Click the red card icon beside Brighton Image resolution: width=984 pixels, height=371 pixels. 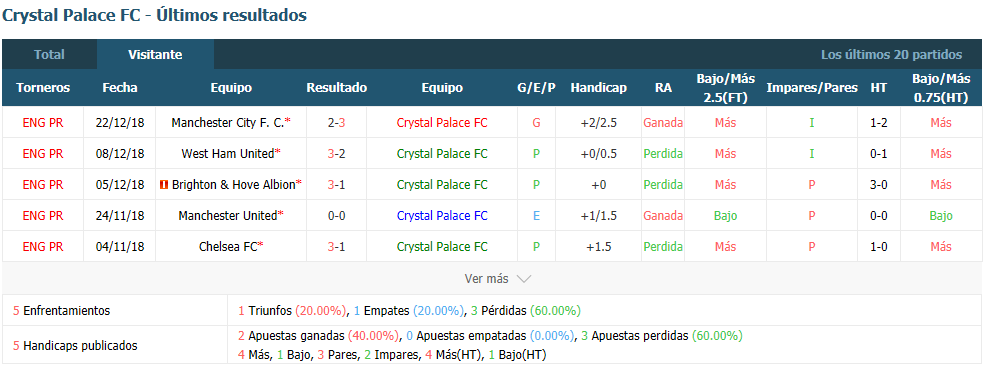pyautogui.click(x=166, y=185)
